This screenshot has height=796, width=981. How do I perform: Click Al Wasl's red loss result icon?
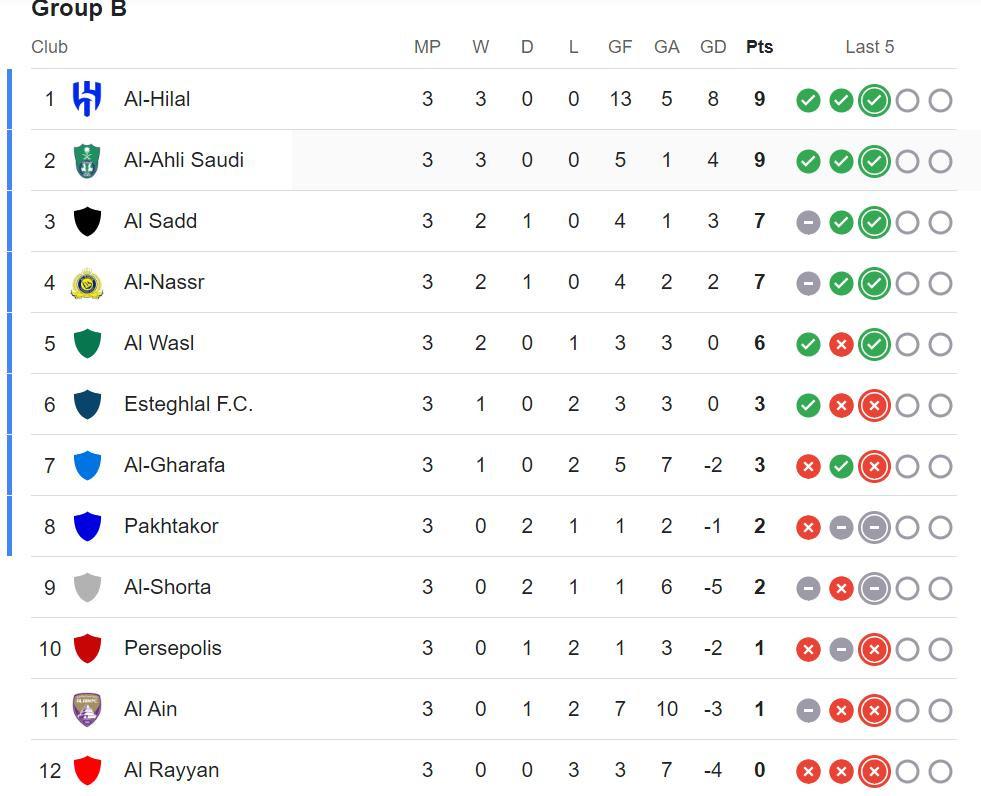click(x=841, y=344)
